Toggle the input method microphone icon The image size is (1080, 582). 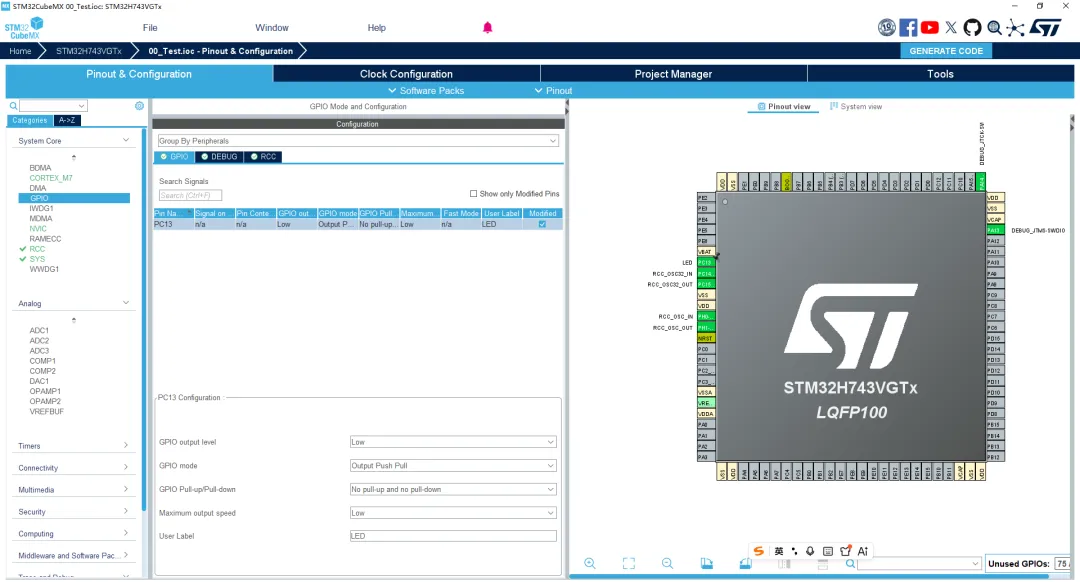coord(810,551)
